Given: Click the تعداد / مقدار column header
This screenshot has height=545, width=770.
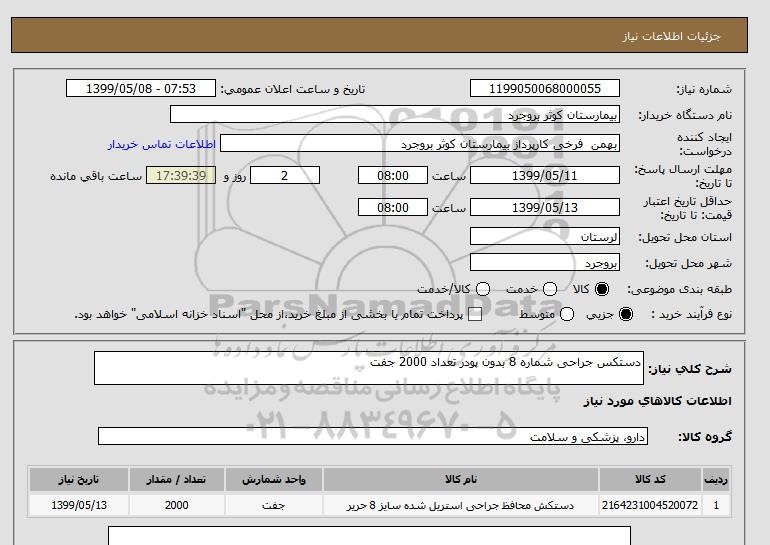Looking at the screenshot, I should click(x=176, y=479).
